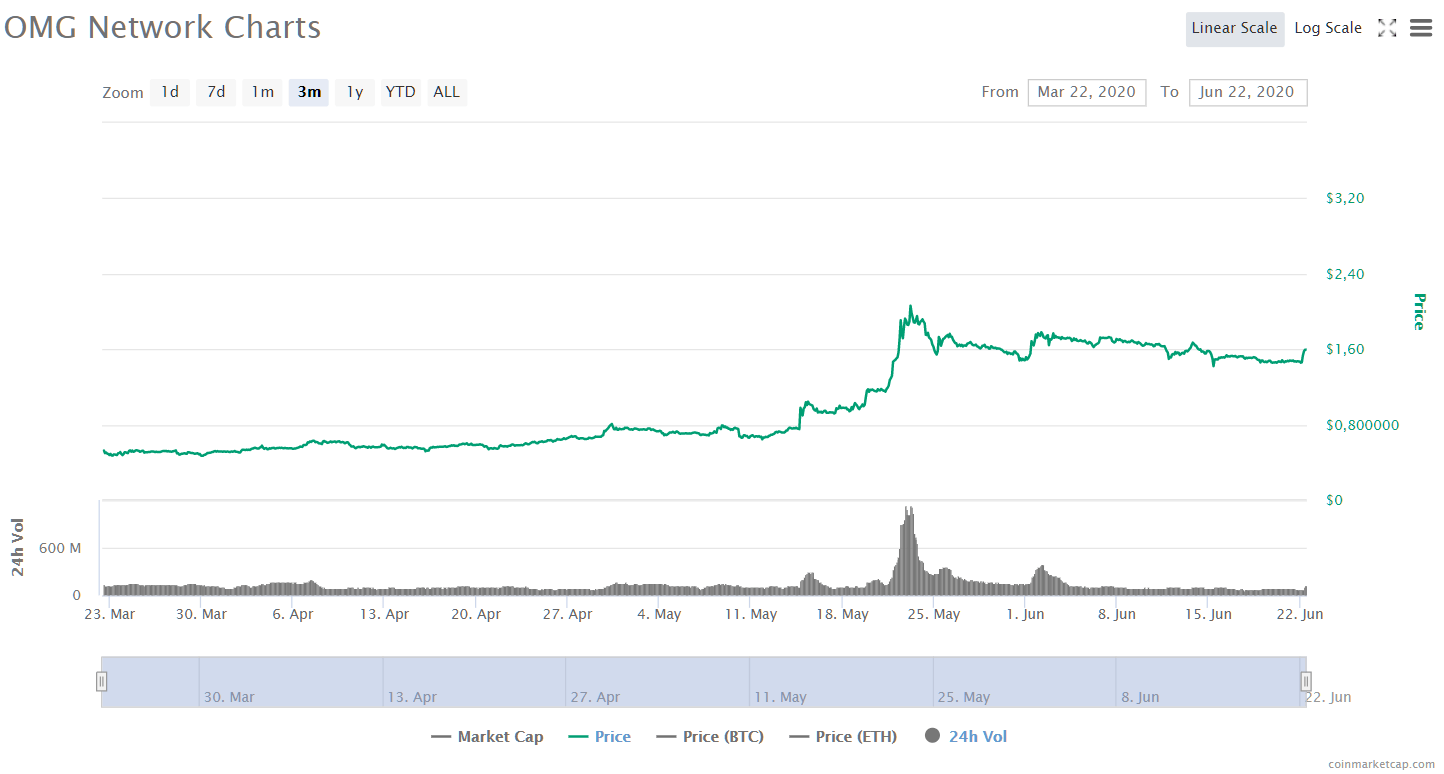The image size is (1444, 774).
Task: Click the coinmarketcap.com credit link
Action: [1382, 764]
